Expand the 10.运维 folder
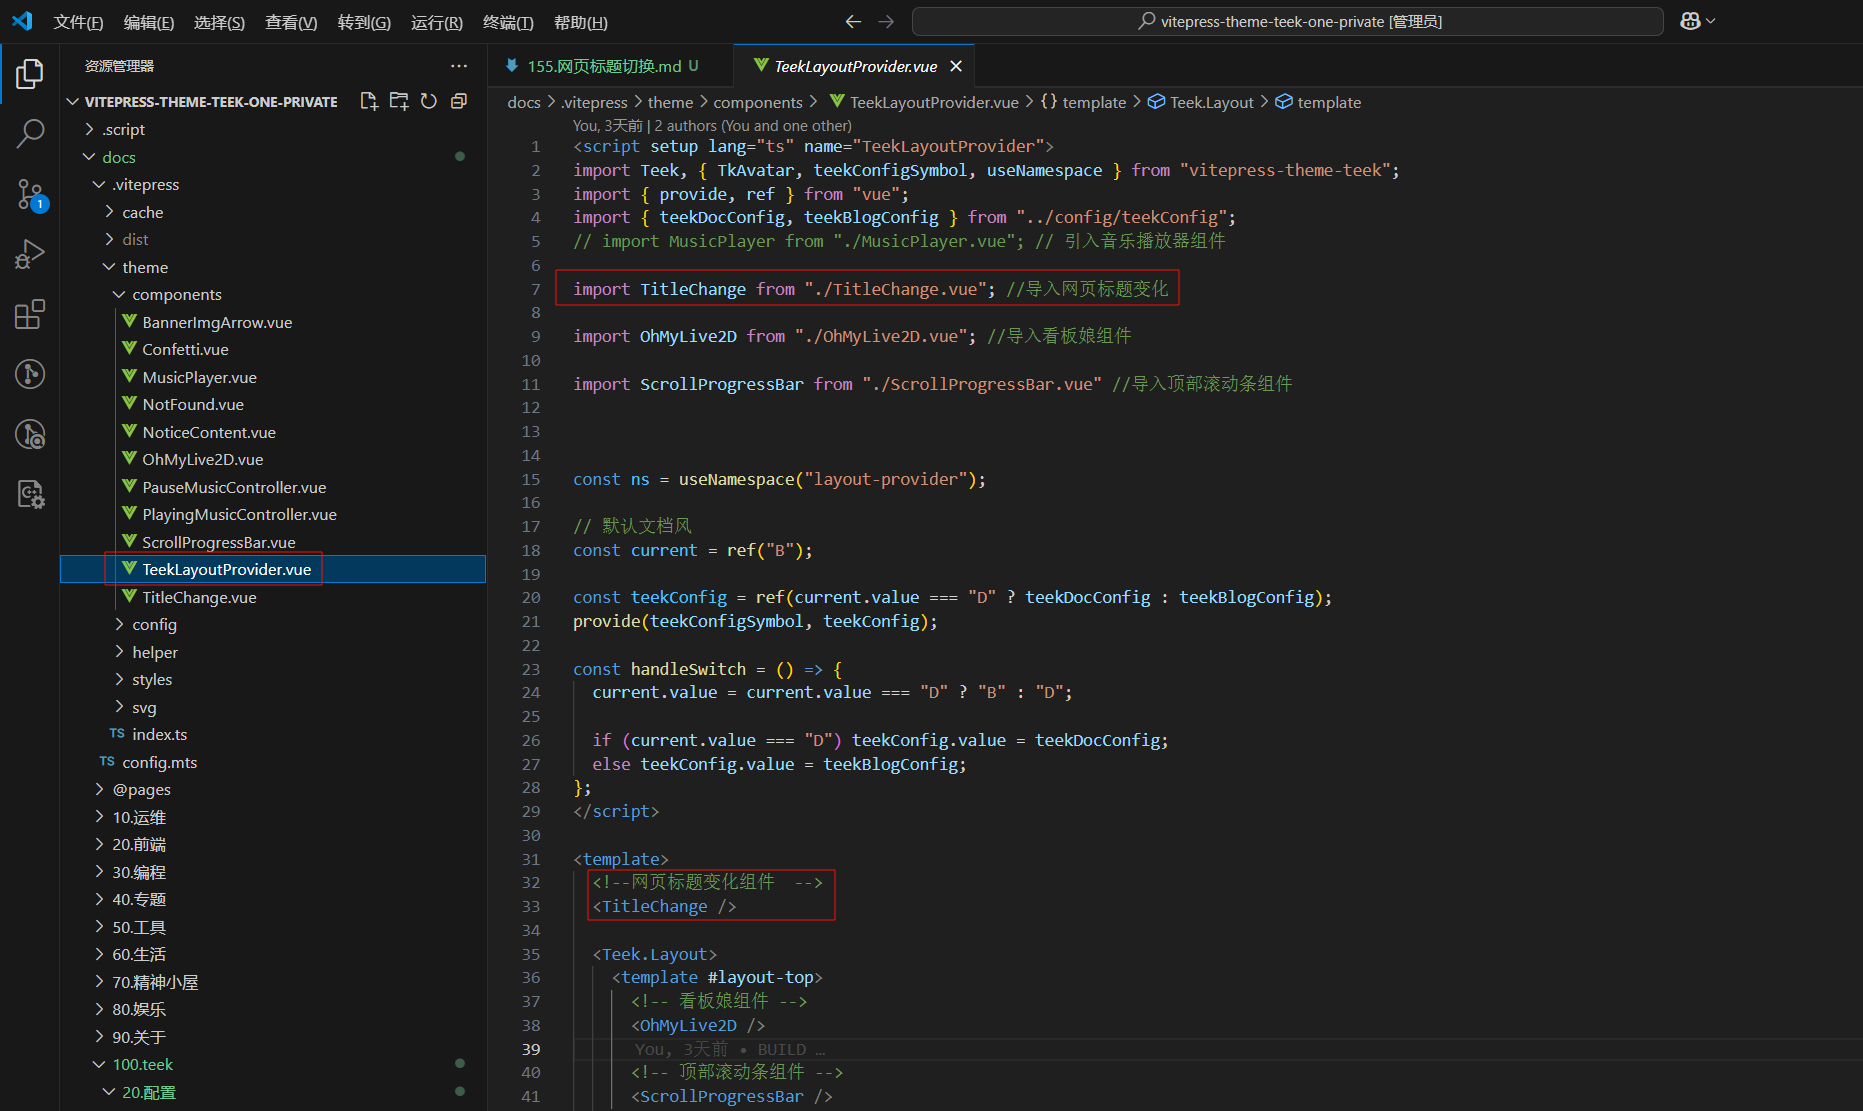Screen dimensions: 1863x1111 pyautogui.click(x=273, y=817)
